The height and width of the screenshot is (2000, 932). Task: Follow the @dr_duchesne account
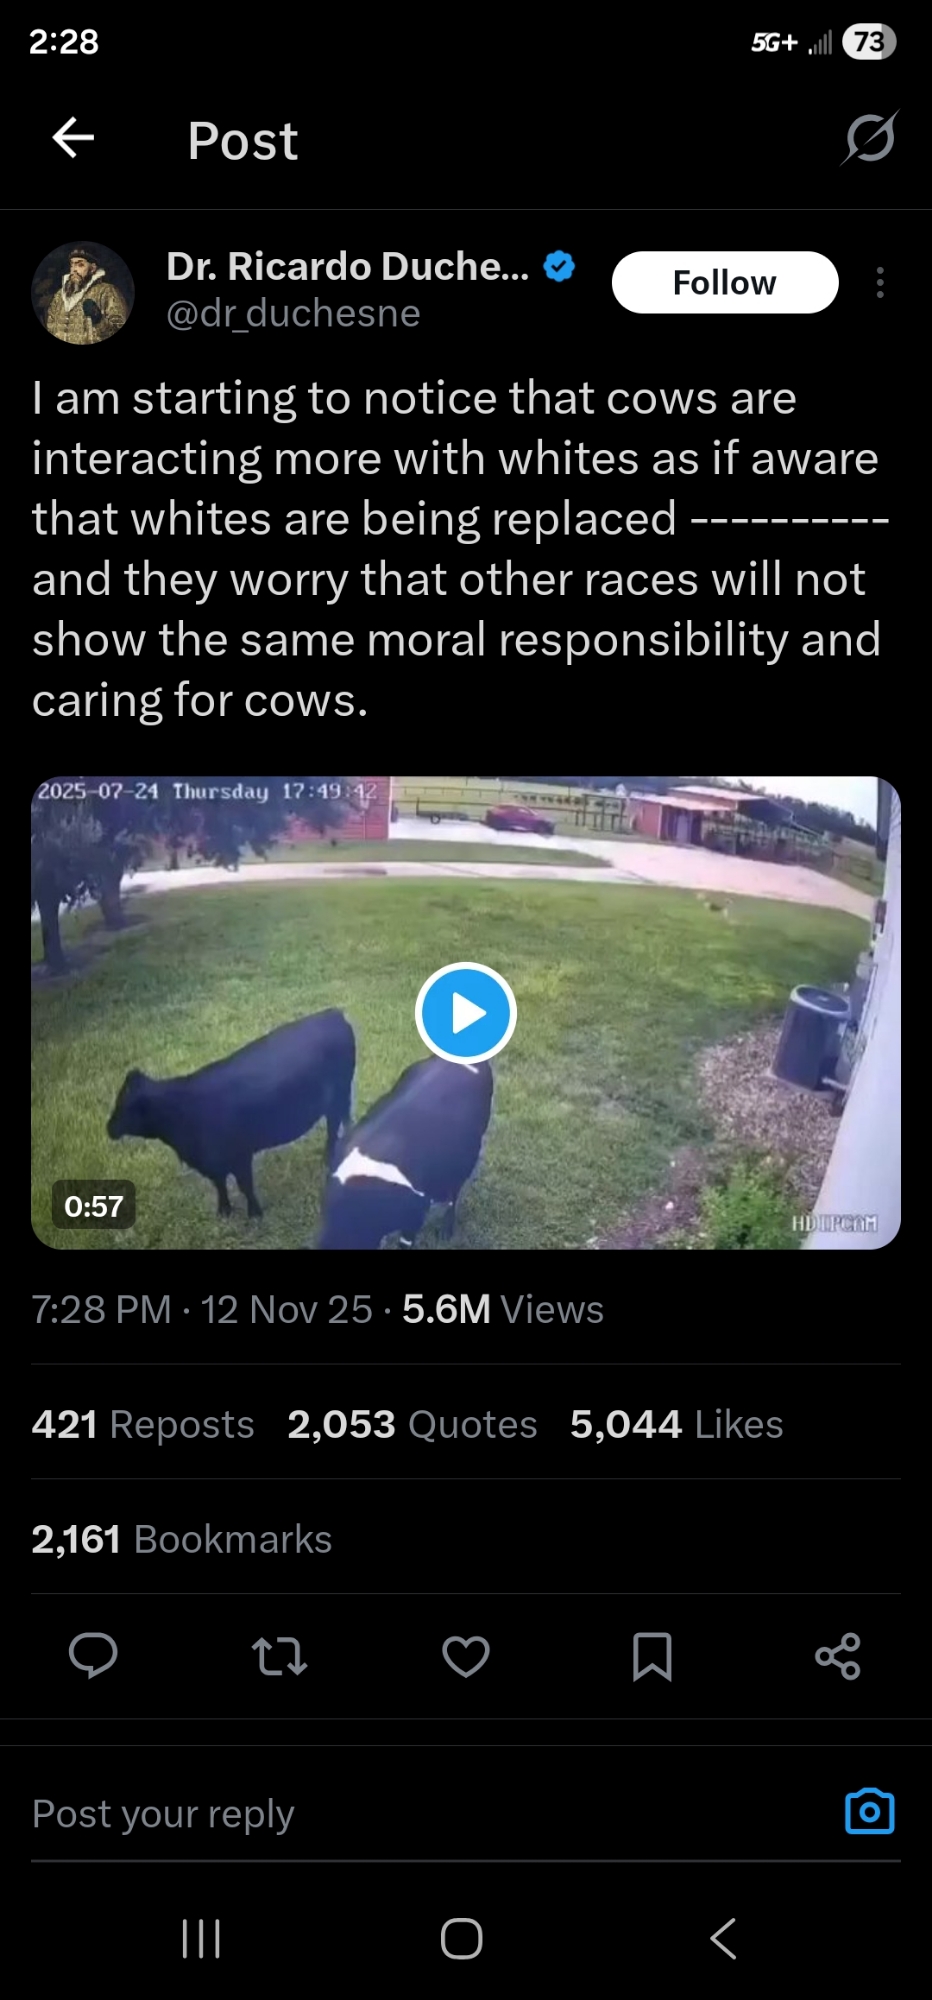tap(725, 283)
